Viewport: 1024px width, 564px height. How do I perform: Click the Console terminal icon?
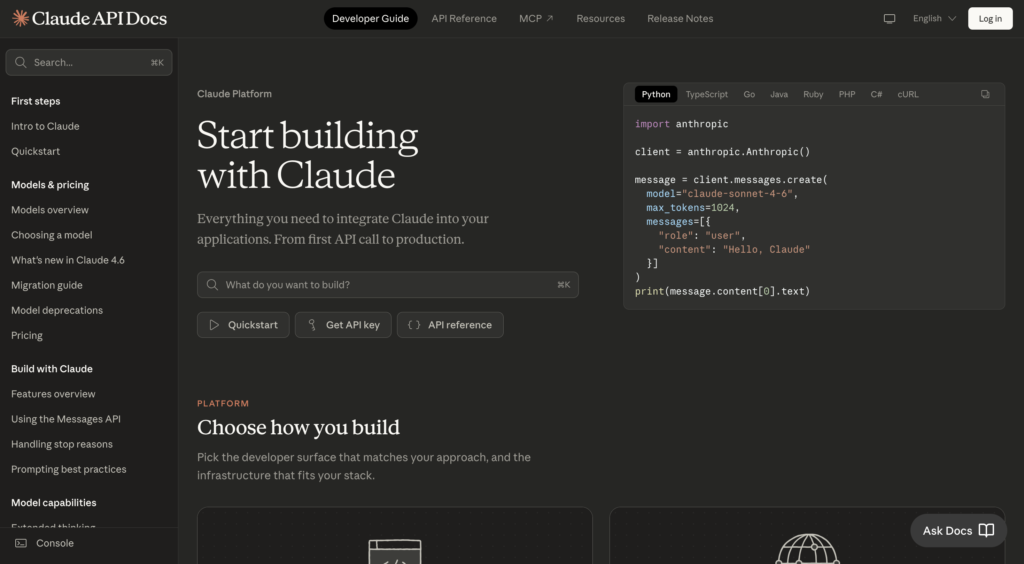pos(21,543)
